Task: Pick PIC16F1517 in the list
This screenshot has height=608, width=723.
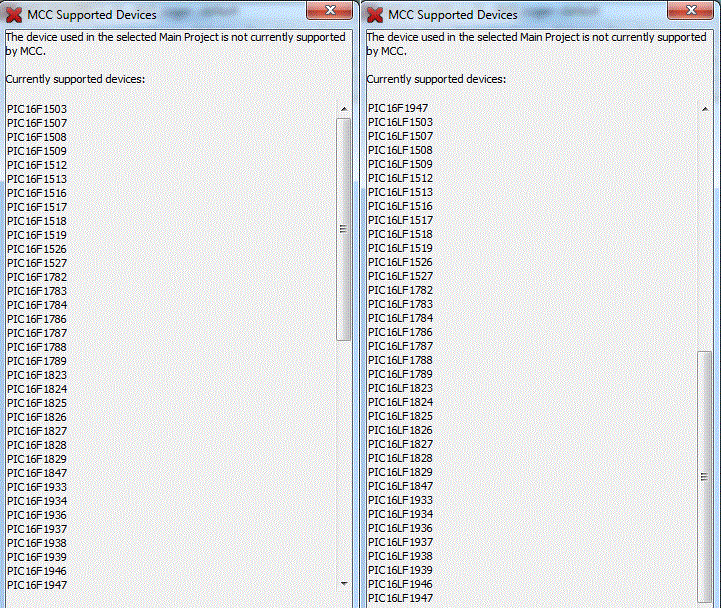Action: click(37, 207)
